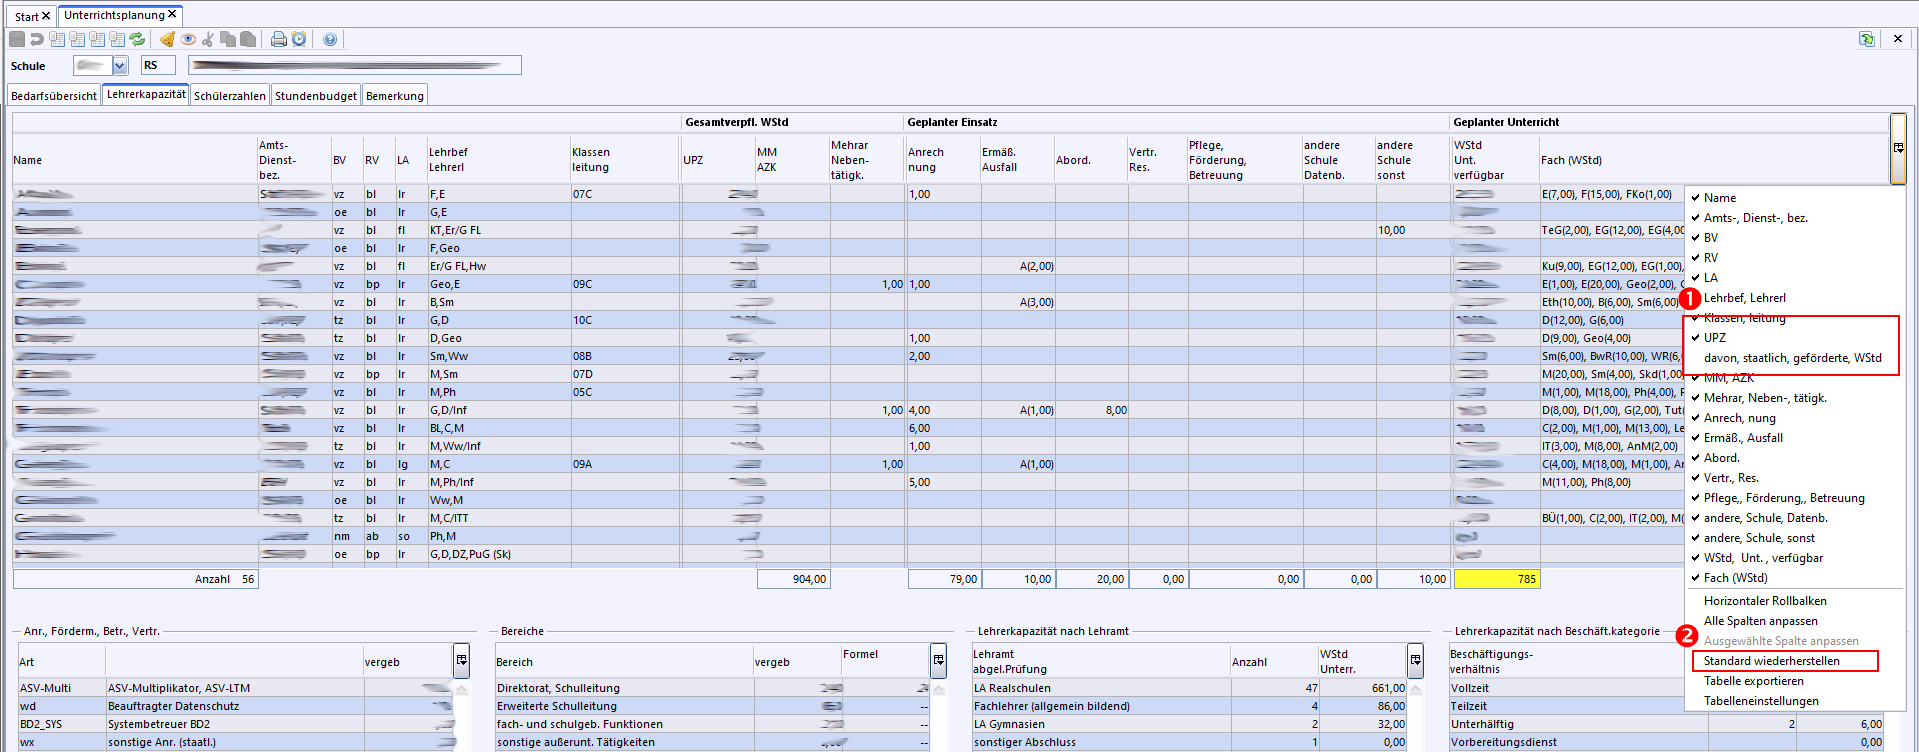The width and height of the screenshot is (1919, 752).
Task: Click the Undo arrow toolbar icon
Action: point(37,39)
